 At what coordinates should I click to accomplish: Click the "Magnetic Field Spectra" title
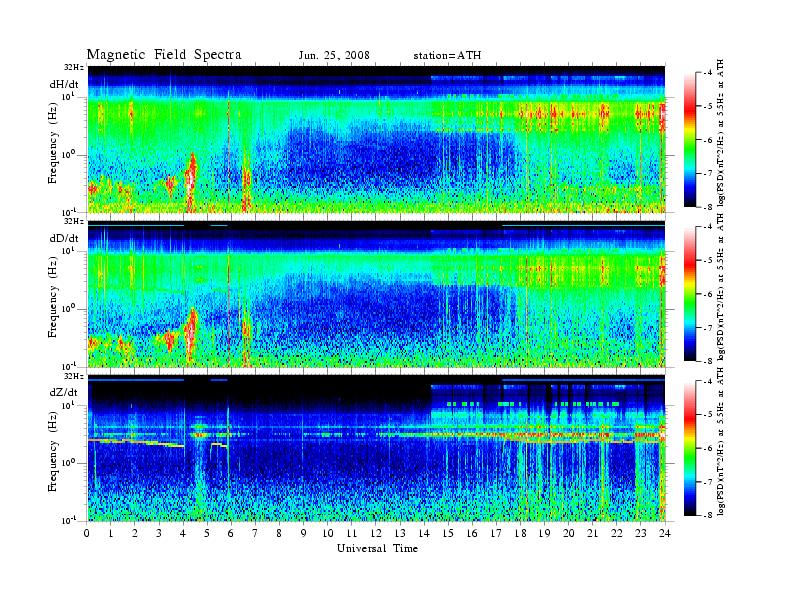(x=164, y=55)
